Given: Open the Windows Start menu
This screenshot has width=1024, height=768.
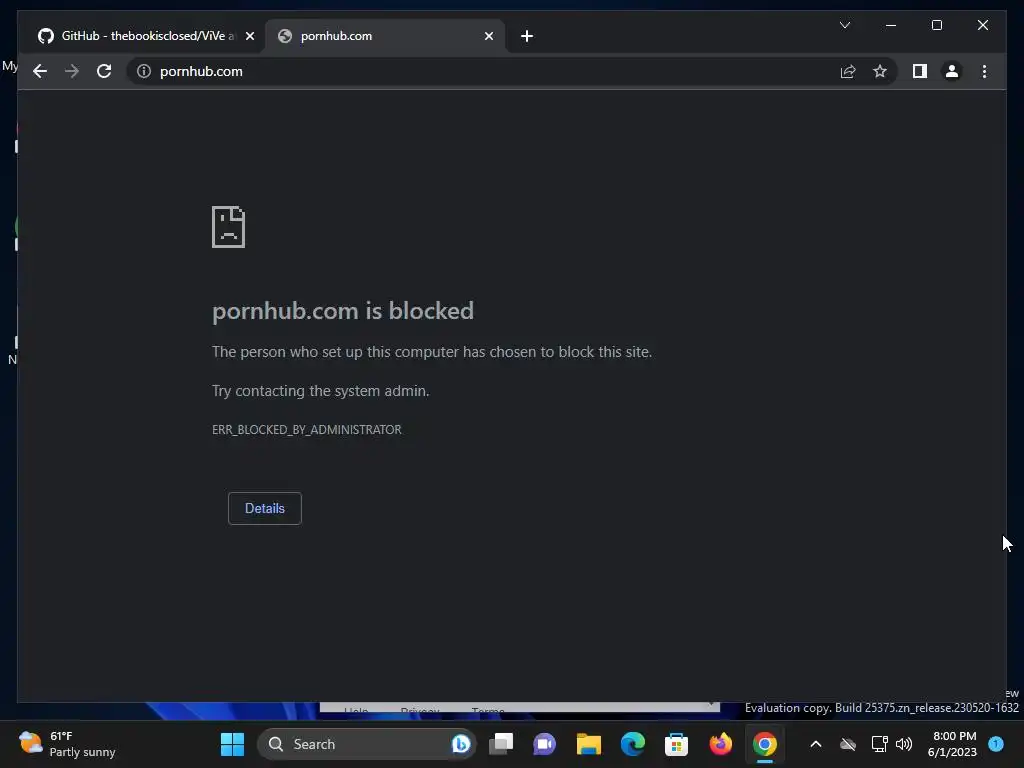Looking at the screenshot, I should coord(232,744).
